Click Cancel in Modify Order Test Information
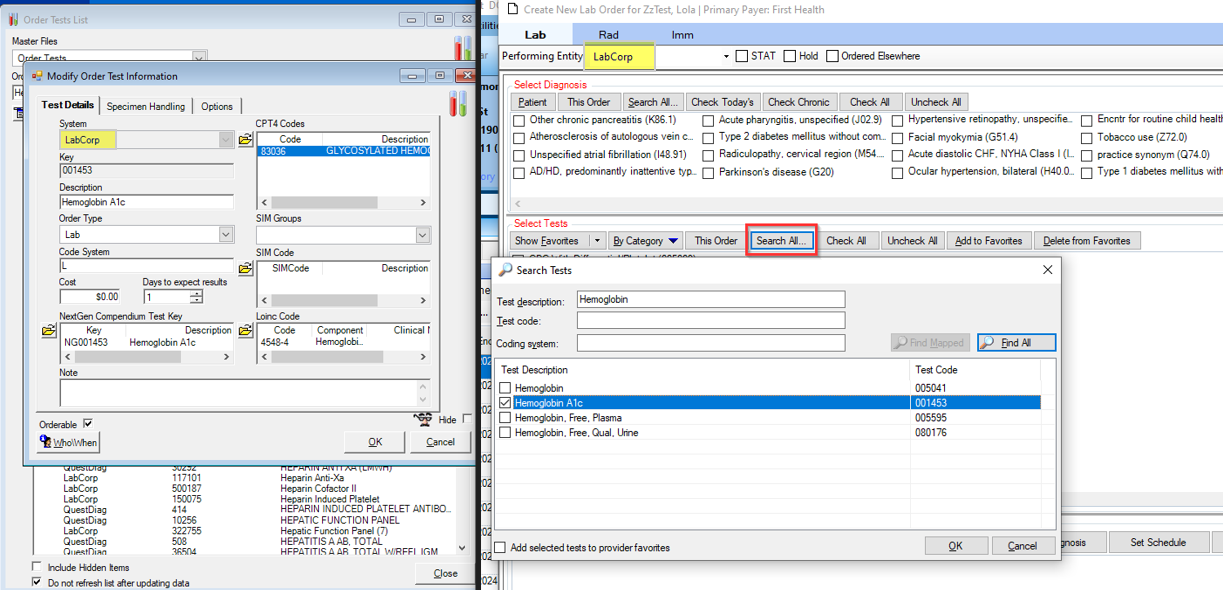Screen dimensions: 1223x590 click(x=440, y=441)
